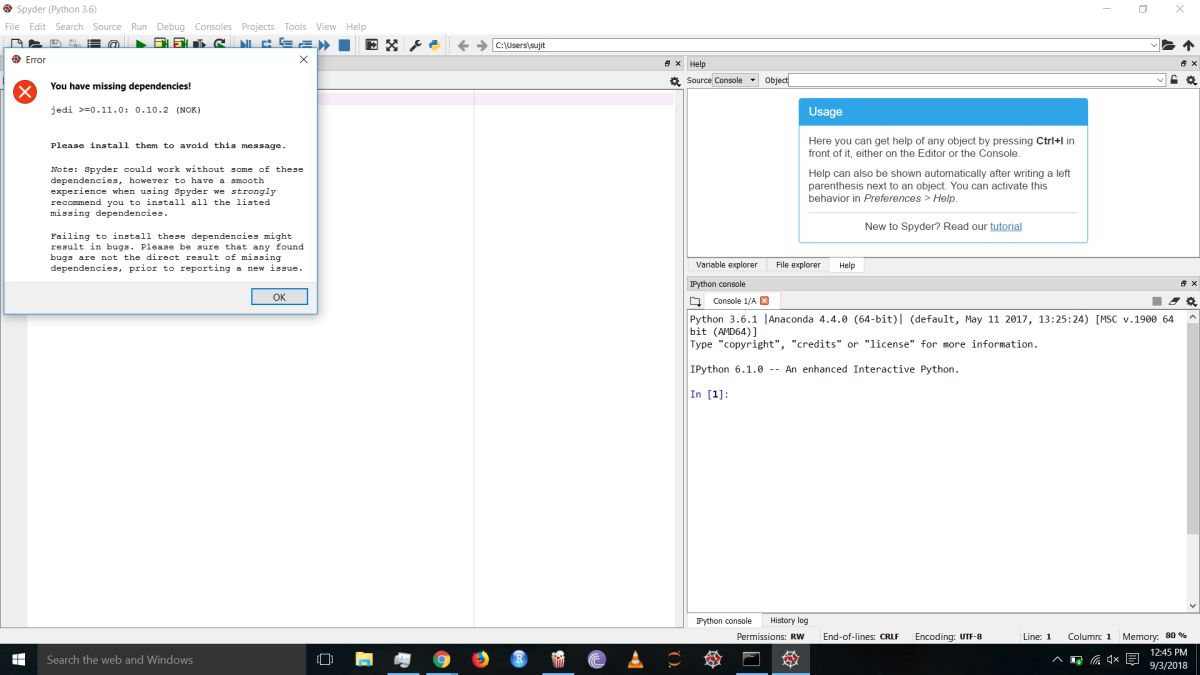Click the Memory 80 % status entry
This screenshot has width=1200, height=675.
[x=1154, y=636]
